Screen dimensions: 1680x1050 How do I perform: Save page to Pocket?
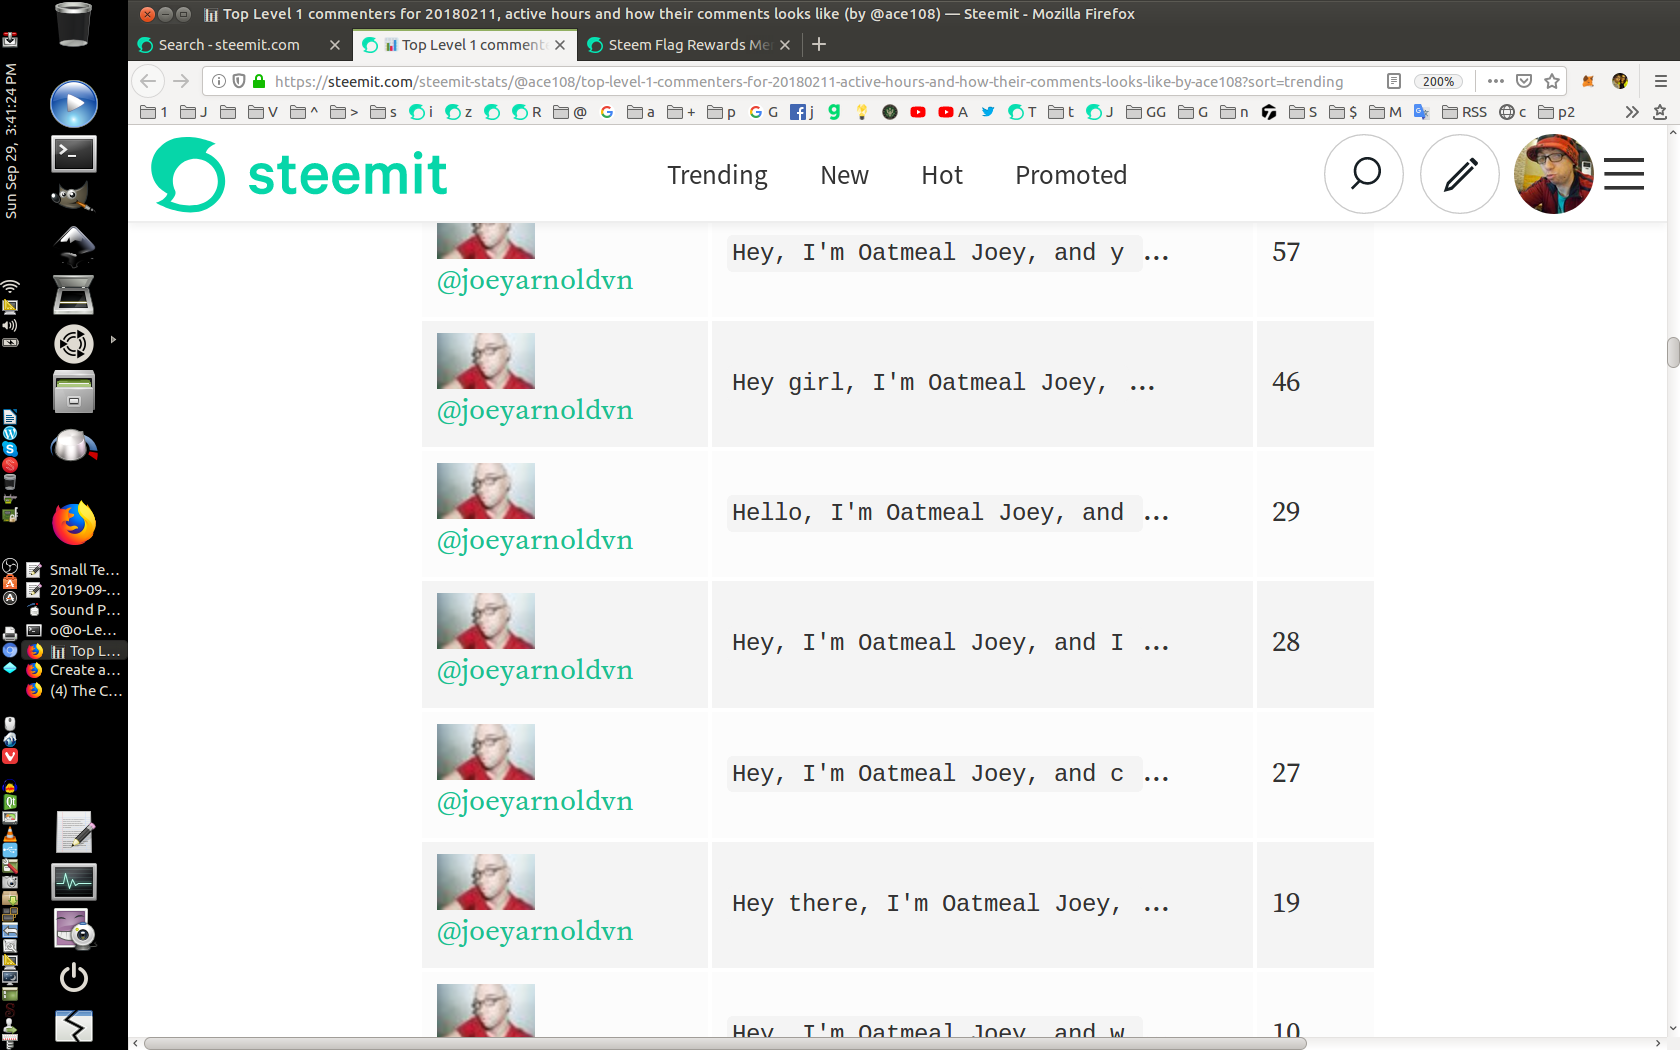(1524, 81)
